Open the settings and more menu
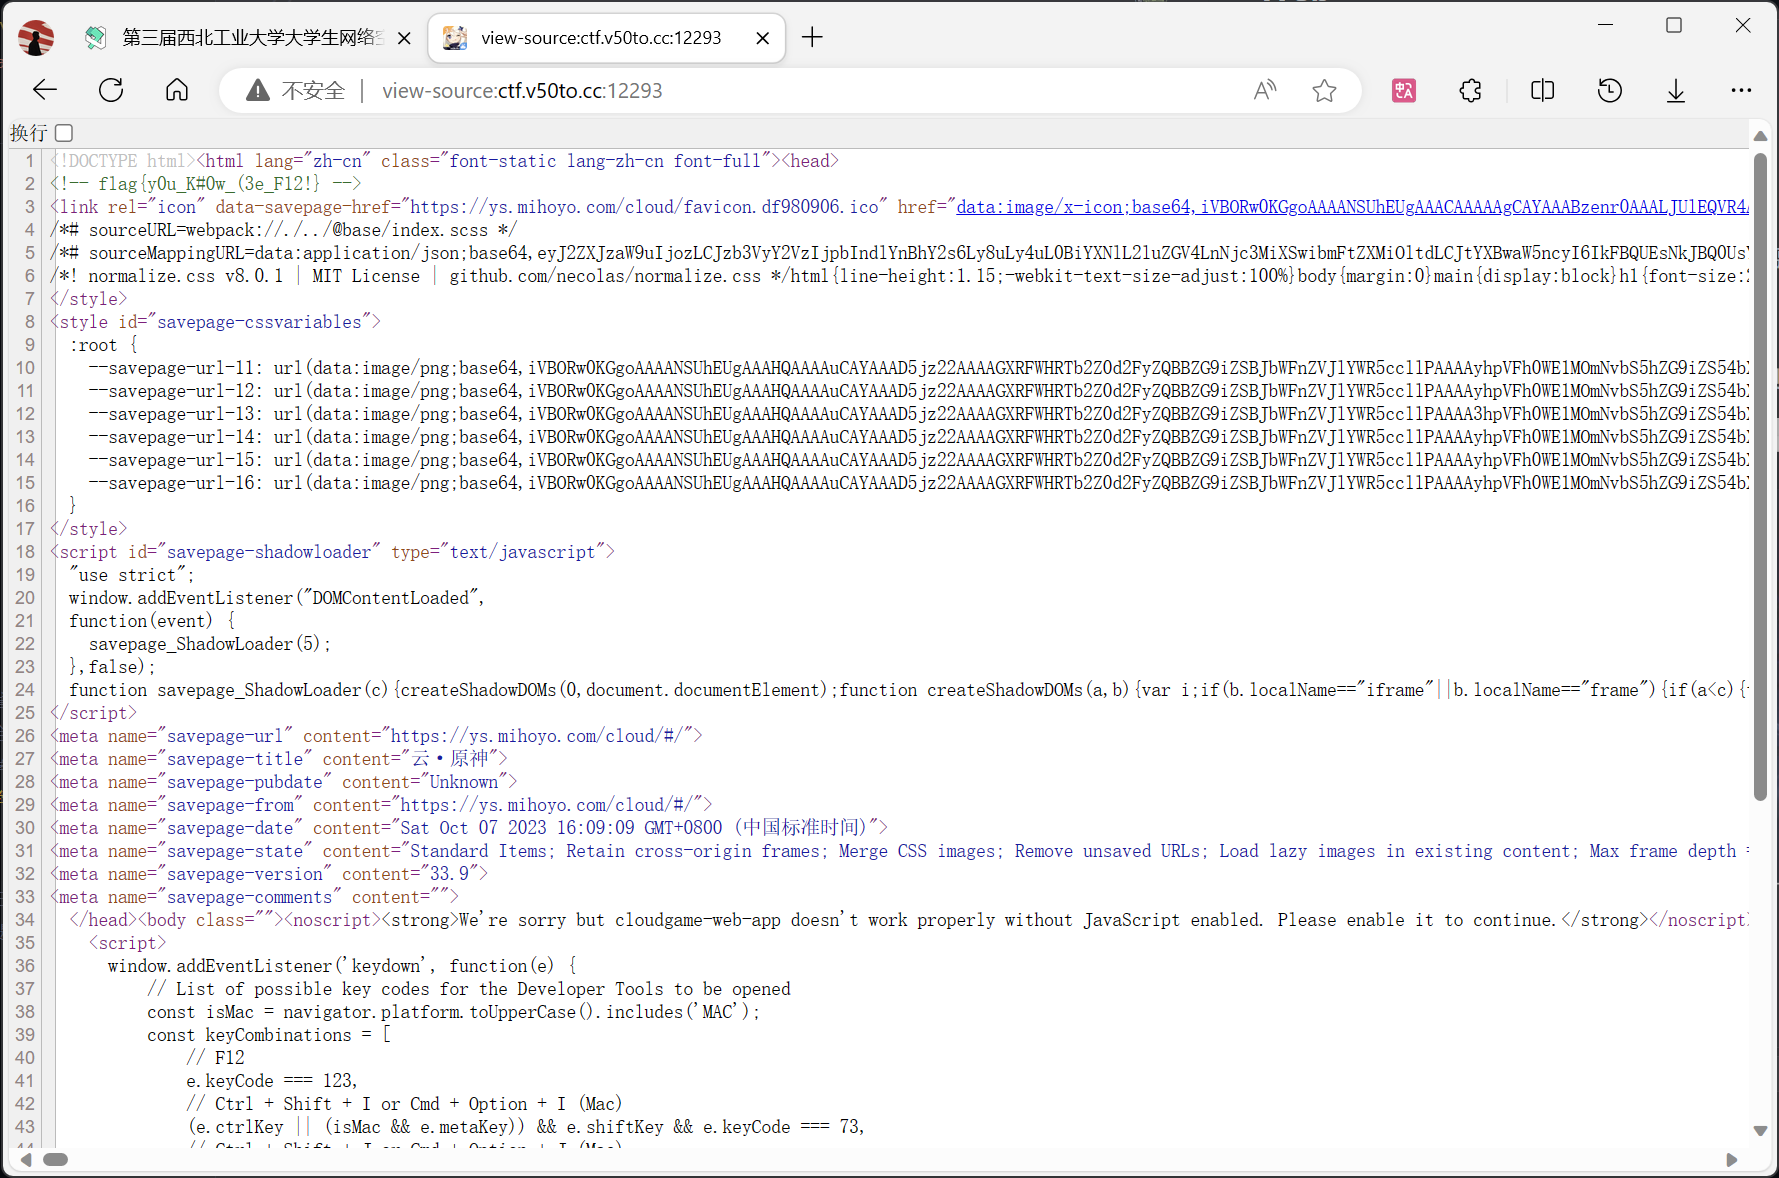 1741,91
